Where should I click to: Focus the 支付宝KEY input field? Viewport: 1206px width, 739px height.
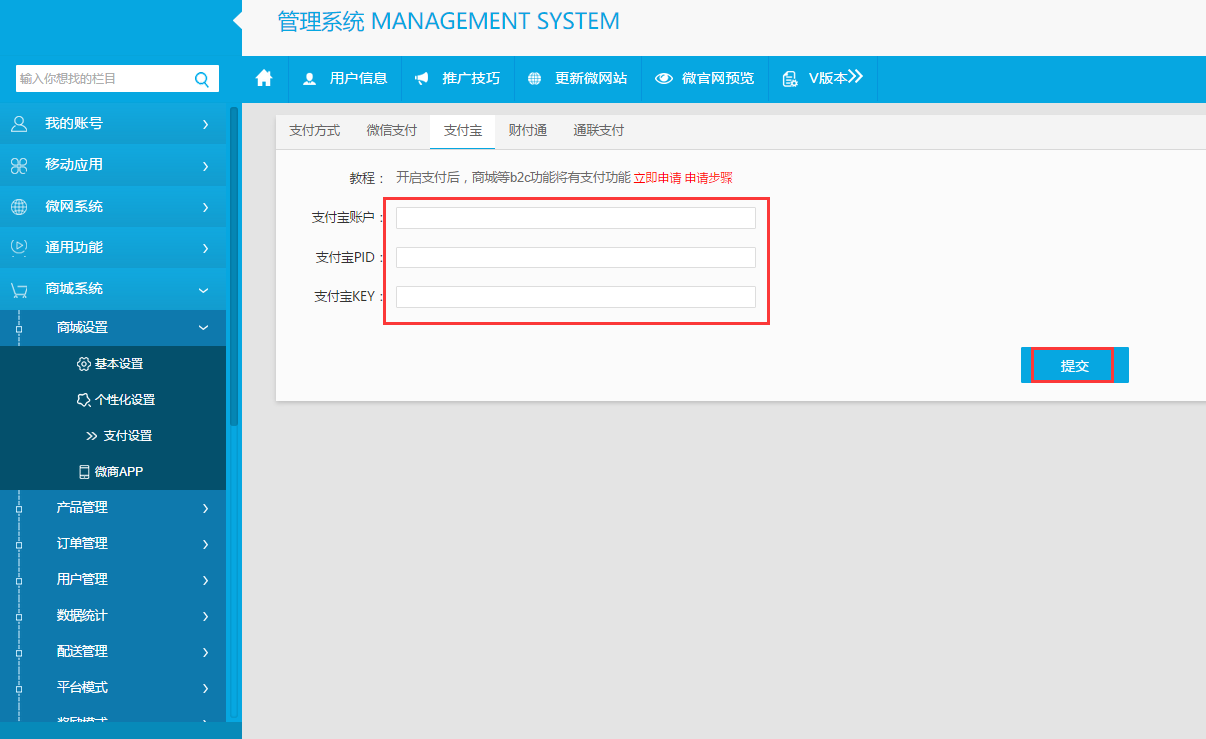coord(576,297)
